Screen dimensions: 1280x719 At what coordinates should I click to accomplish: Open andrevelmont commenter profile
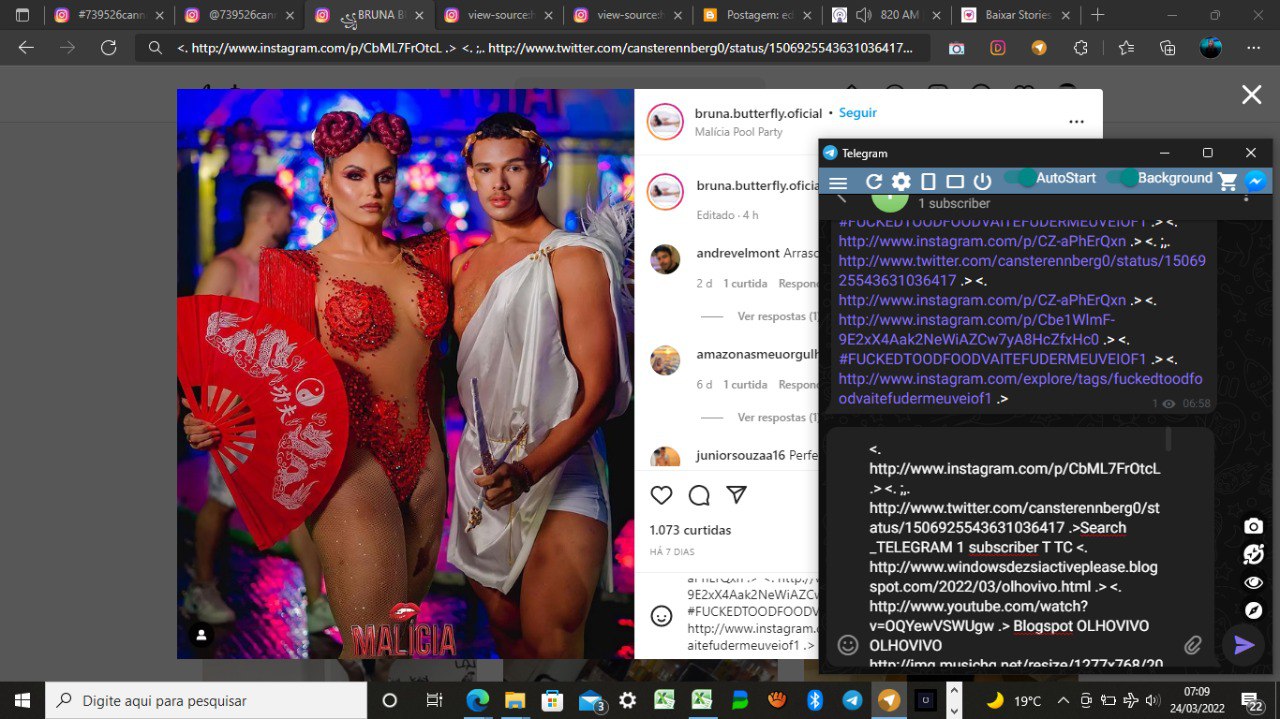[x=739, y=254]
